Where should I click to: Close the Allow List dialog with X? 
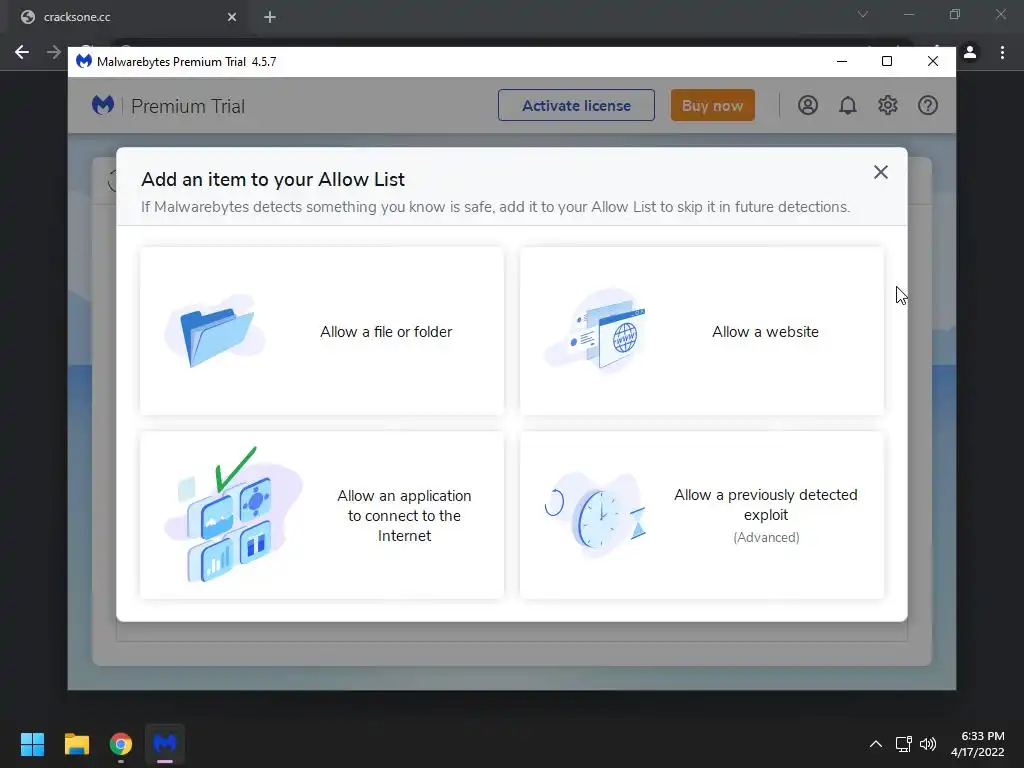(880, 172)
